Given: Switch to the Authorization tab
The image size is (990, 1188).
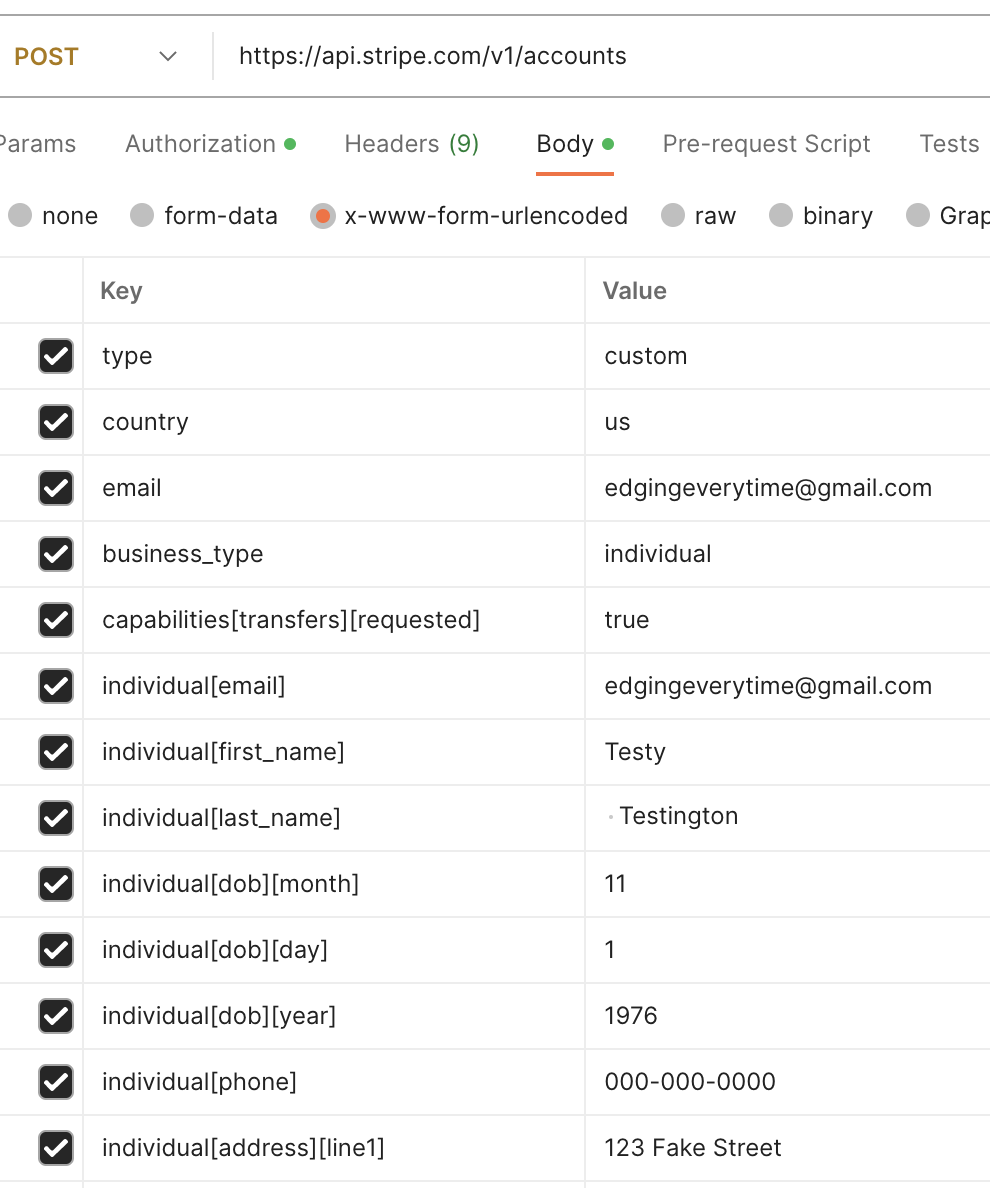Looking at the screenshot, I should (x=210, y=144).
